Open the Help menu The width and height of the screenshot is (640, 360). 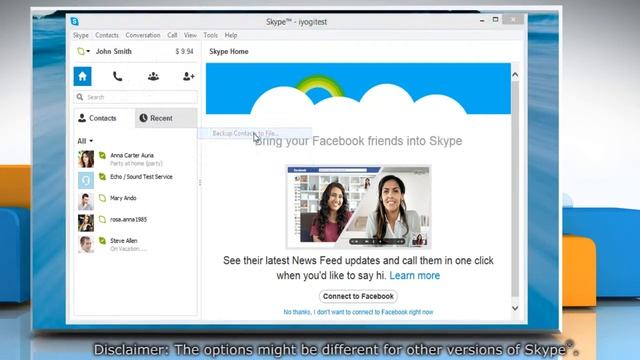(231, 35)
